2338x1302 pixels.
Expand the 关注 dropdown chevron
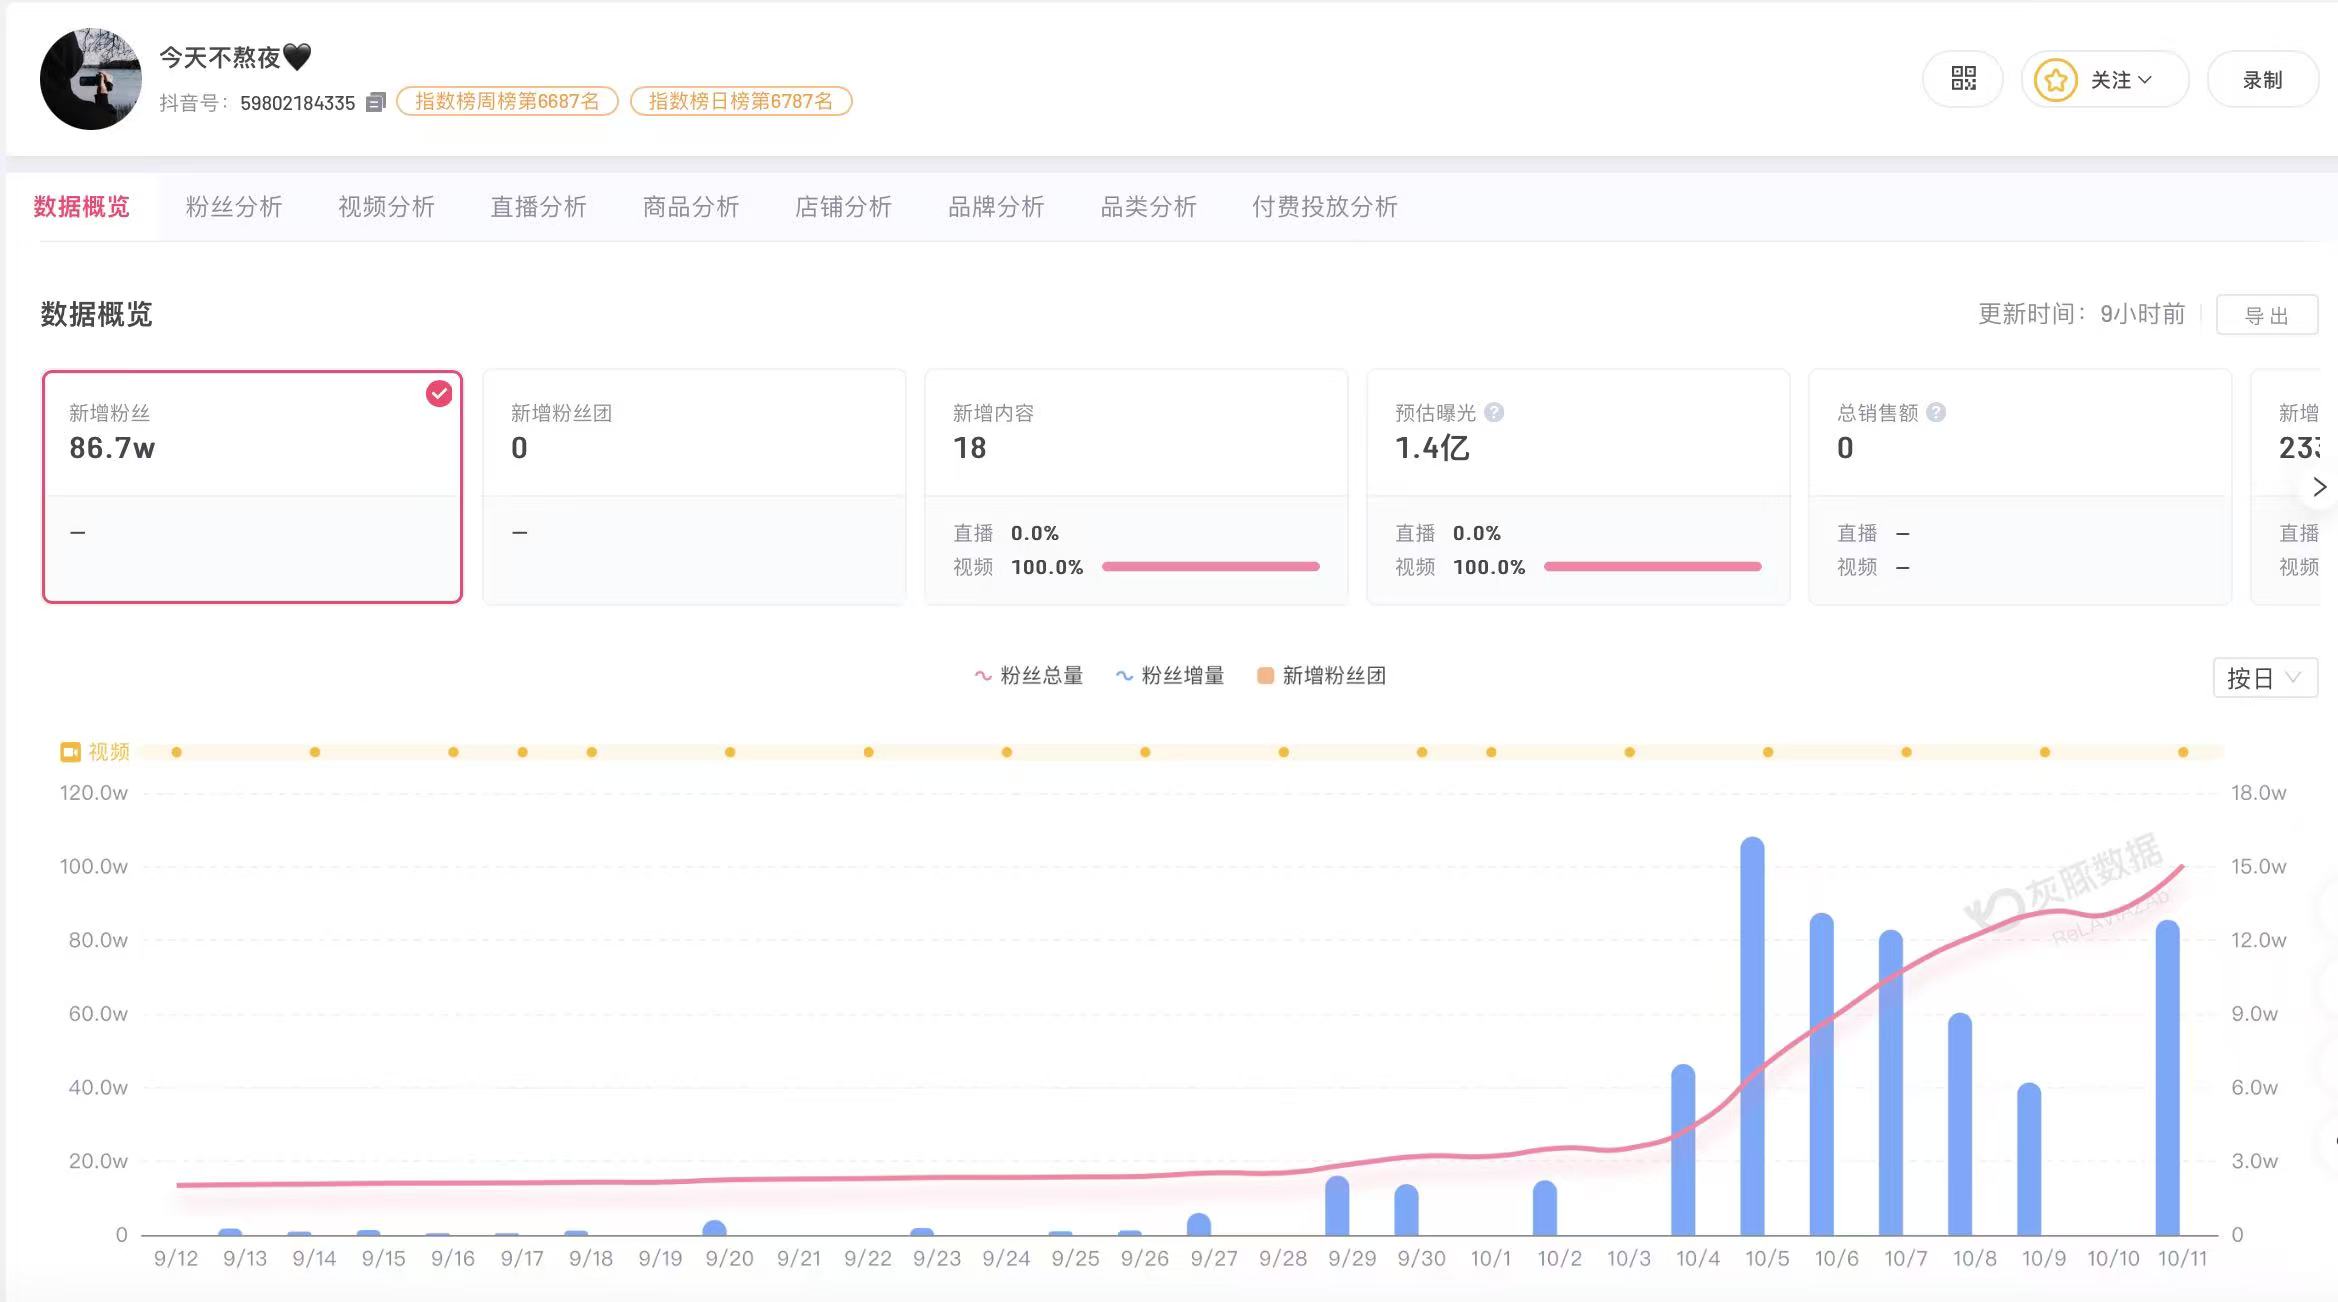pyautogui.click(x=2144, y=80)
